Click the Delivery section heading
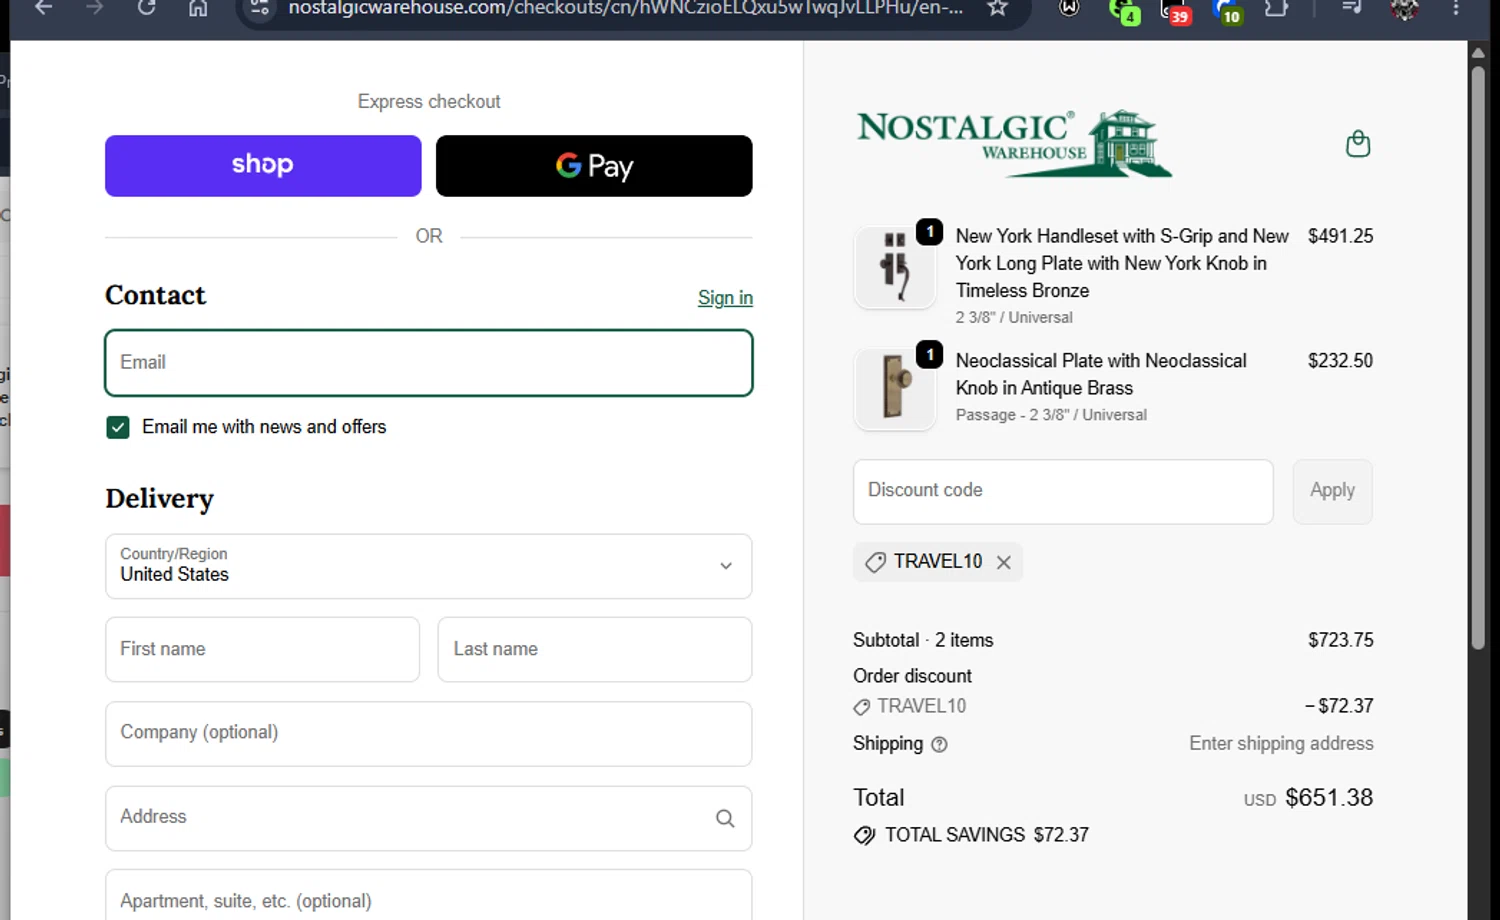Image resolution: width=1500 pixels, height=920 pixels. pos(159,498)
